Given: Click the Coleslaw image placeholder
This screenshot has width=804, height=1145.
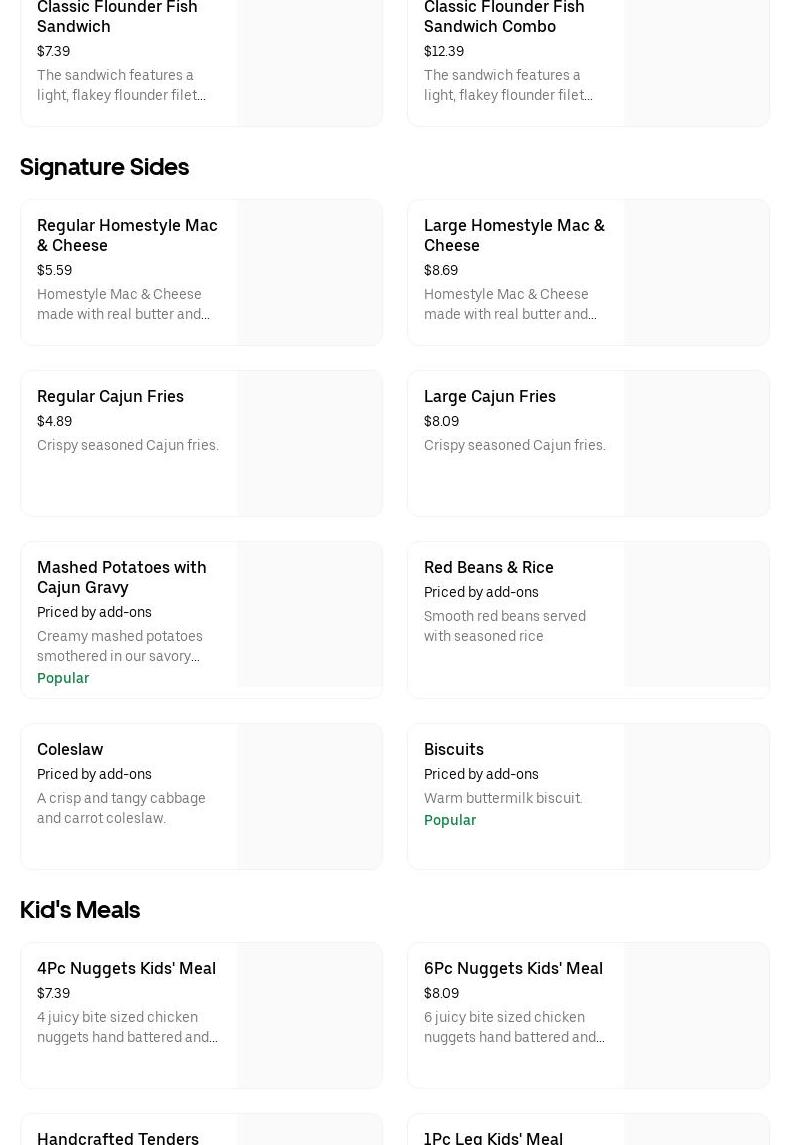Looking at the screenshot, I should coord(310,796).
